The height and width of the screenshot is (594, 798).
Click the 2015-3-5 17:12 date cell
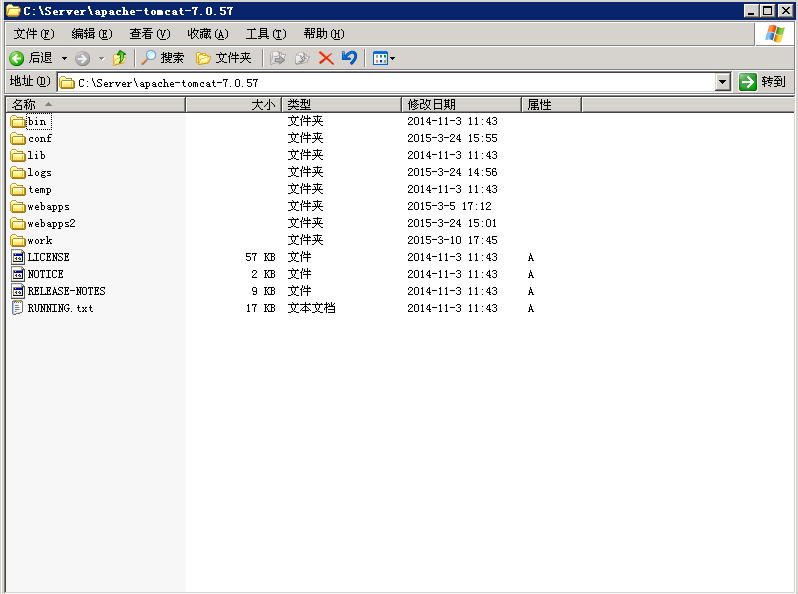pyautogui.click(x=449, y=206)
